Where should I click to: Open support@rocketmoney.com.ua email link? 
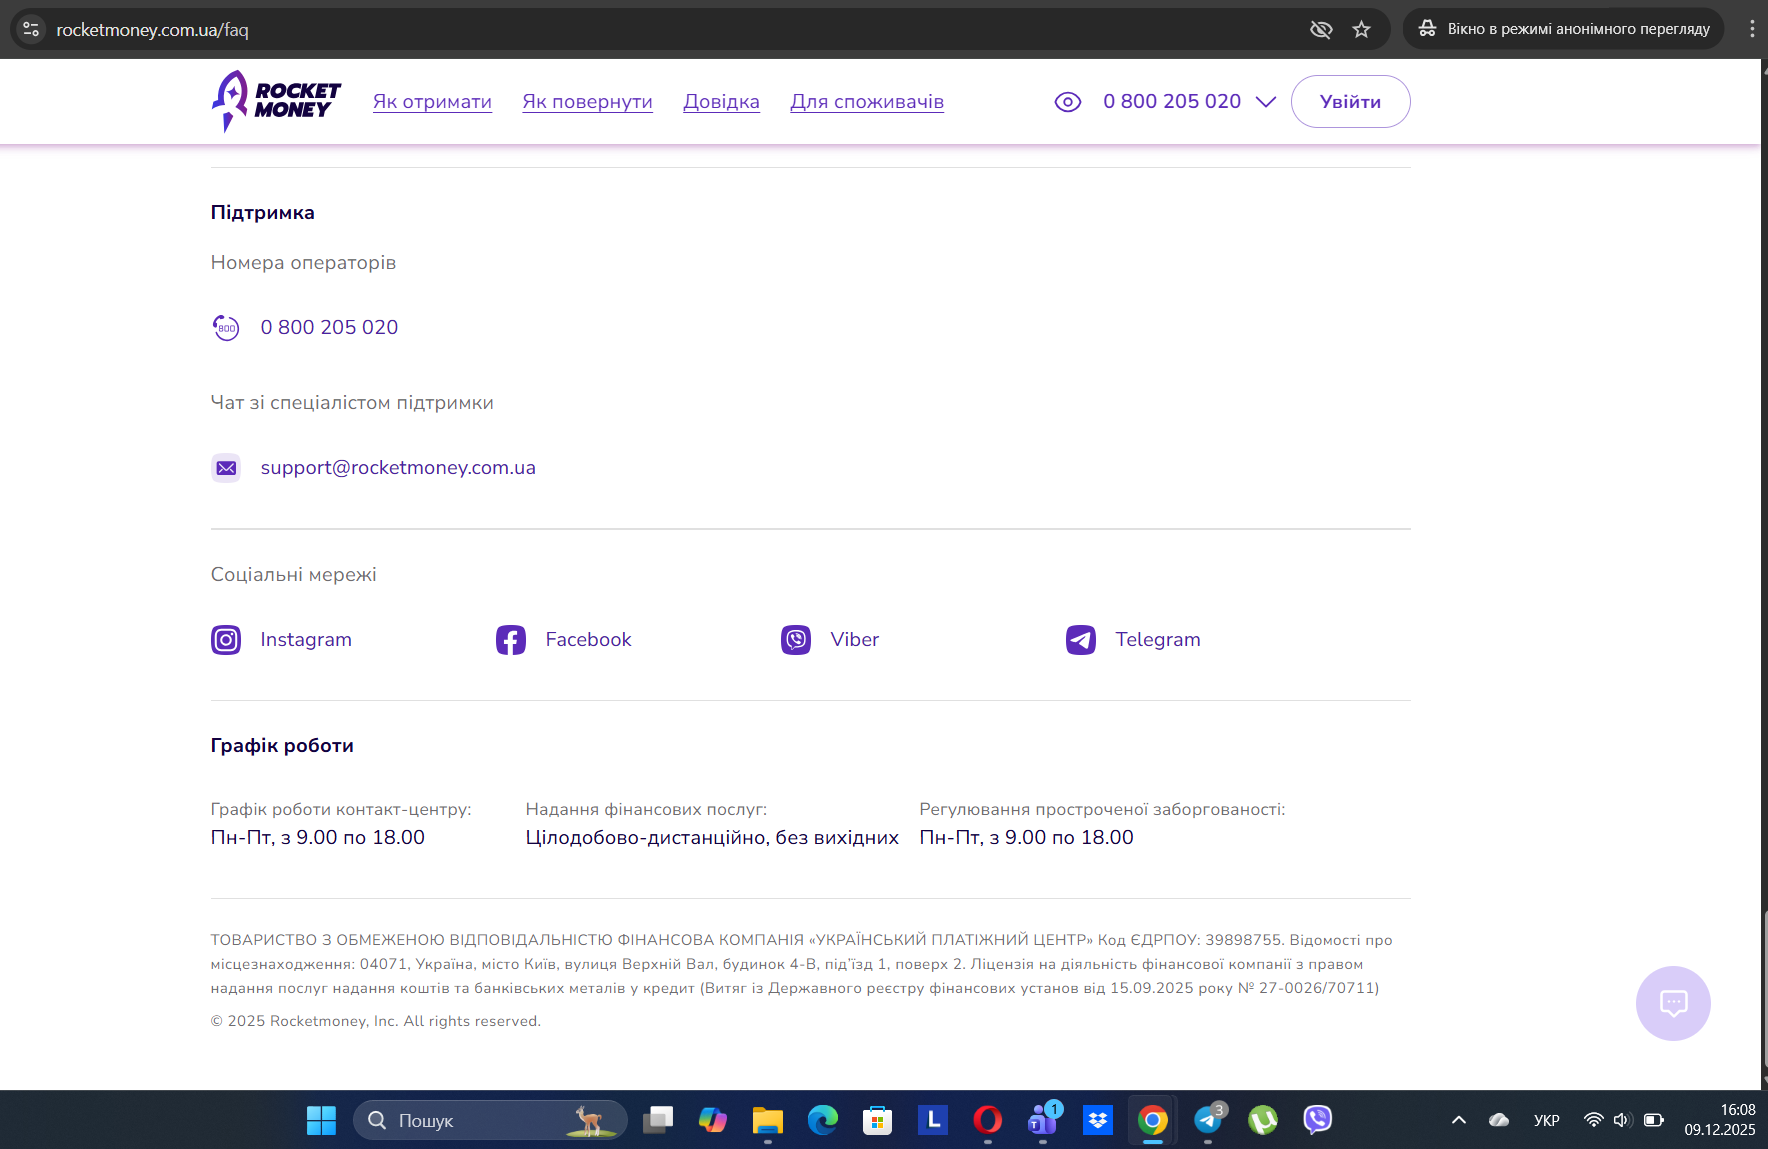pos(398,468)
